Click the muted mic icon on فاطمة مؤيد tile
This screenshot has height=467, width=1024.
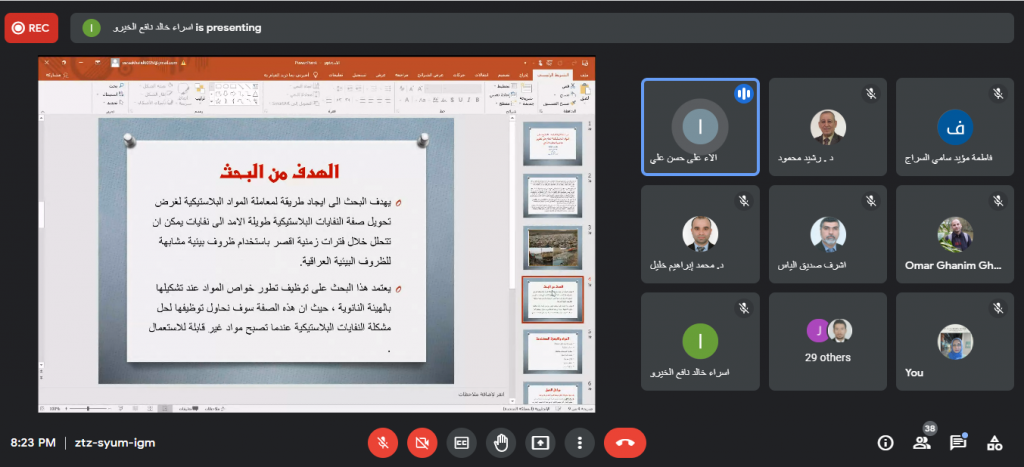997,93
